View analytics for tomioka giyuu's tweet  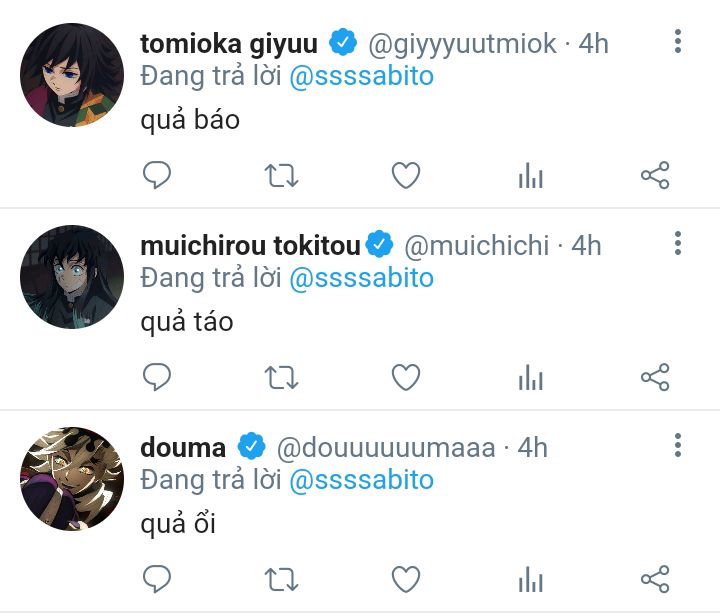(x=530, y=177)
